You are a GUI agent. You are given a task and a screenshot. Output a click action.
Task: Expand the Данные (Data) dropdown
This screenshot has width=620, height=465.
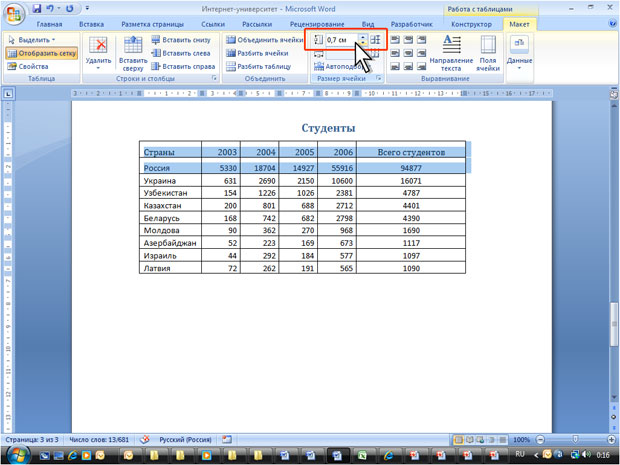point(519,52)
